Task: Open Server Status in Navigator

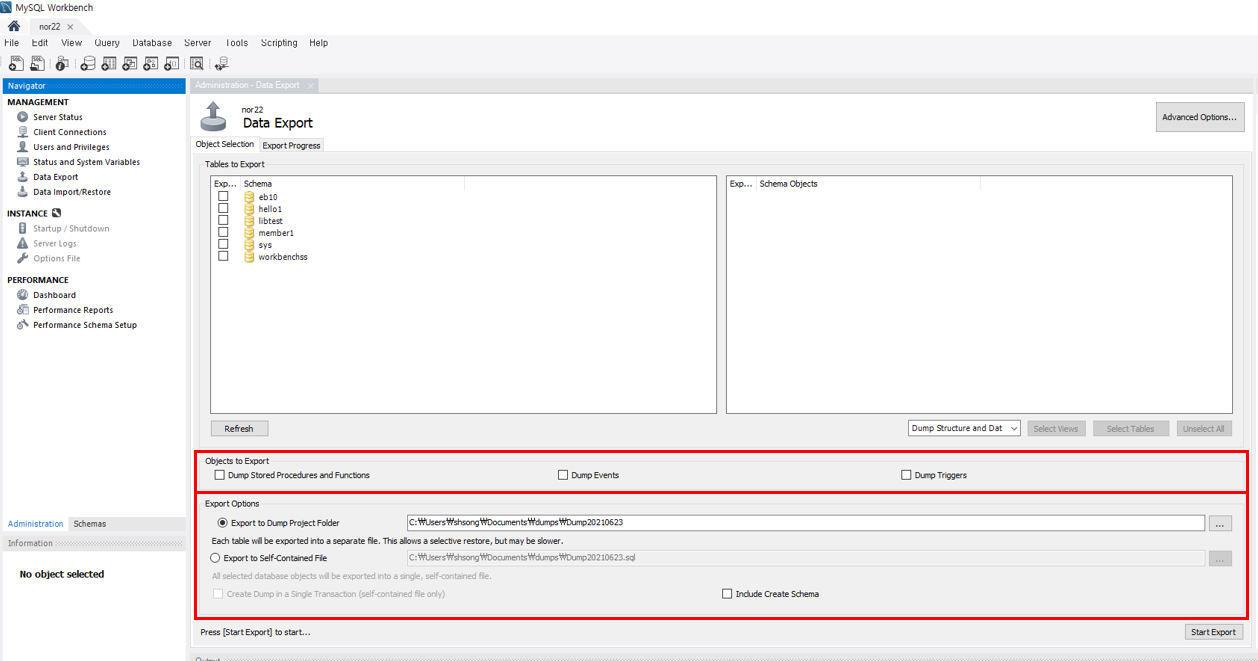Action: pos(57,117)
